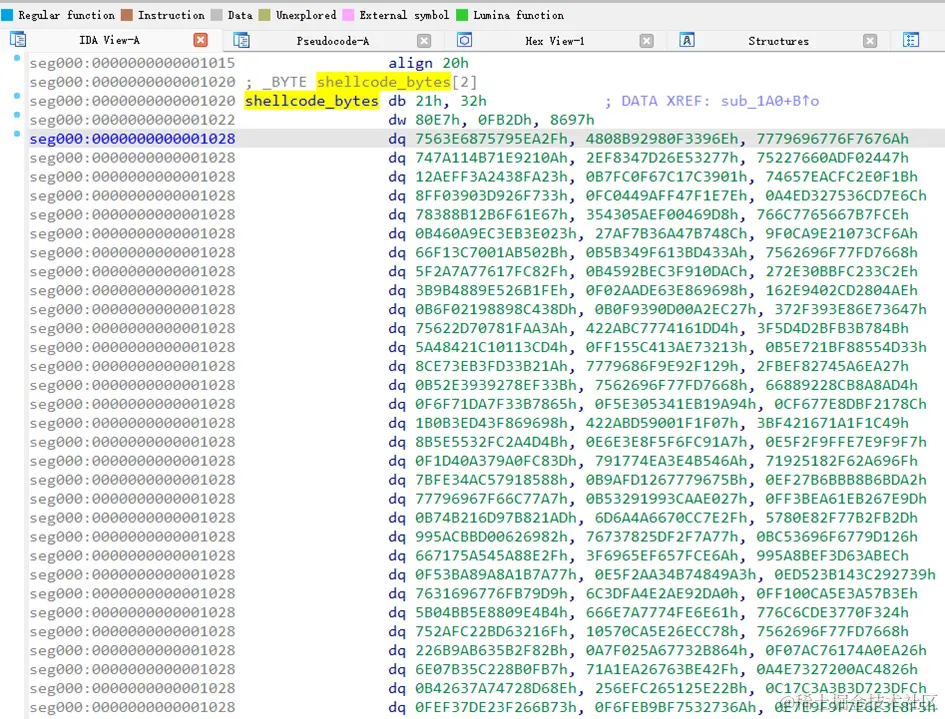Click value 0B4592BEC3F910DACh
The image size is (945, 719).
point(667,272)
